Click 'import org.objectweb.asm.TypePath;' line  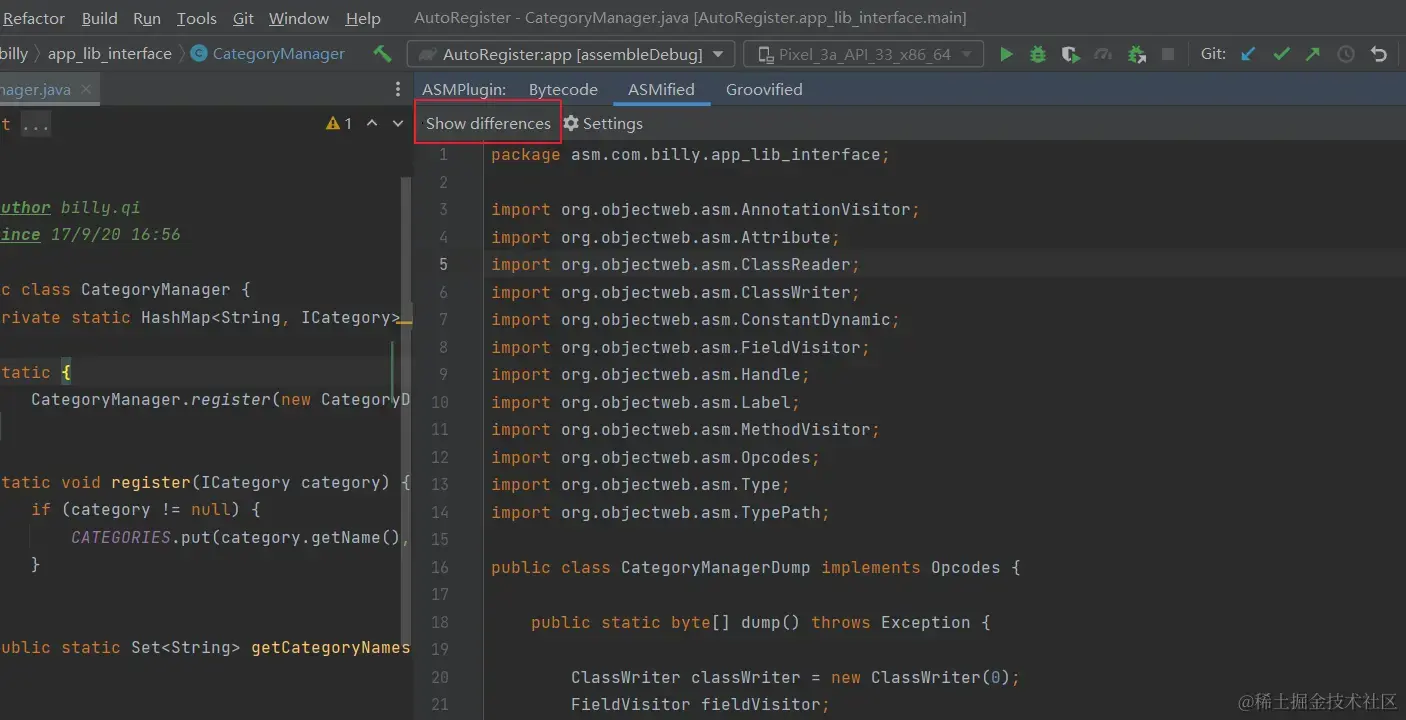660,512
